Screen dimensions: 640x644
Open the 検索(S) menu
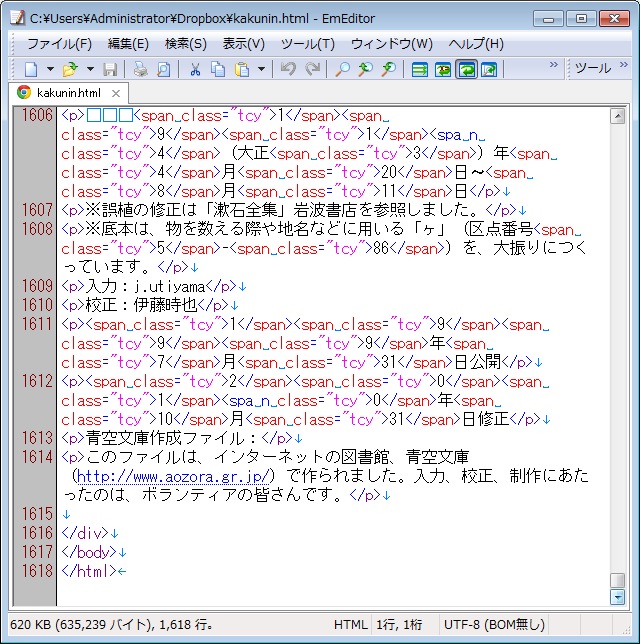tap(186, 44)
